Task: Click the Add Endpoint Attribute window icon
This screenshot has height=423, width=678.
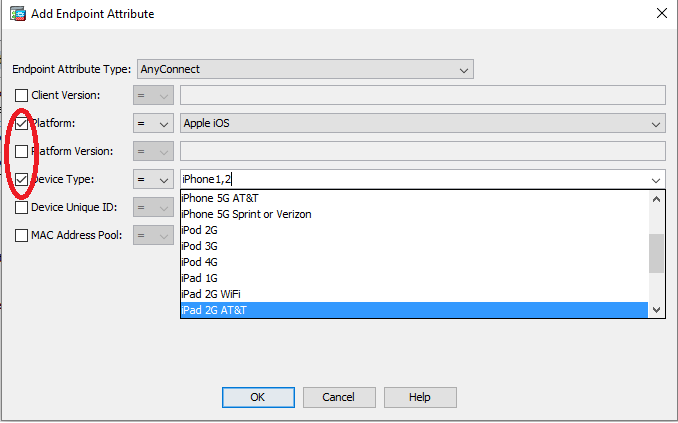Action: pos(18,14)
